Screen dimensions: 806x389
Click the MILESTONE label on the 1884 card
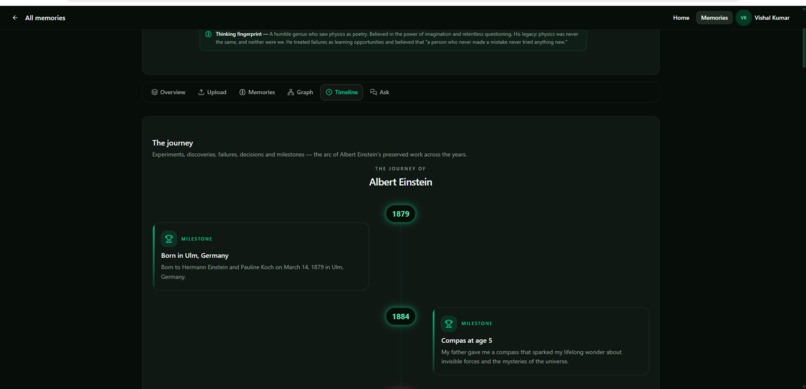tap(477, 324)
